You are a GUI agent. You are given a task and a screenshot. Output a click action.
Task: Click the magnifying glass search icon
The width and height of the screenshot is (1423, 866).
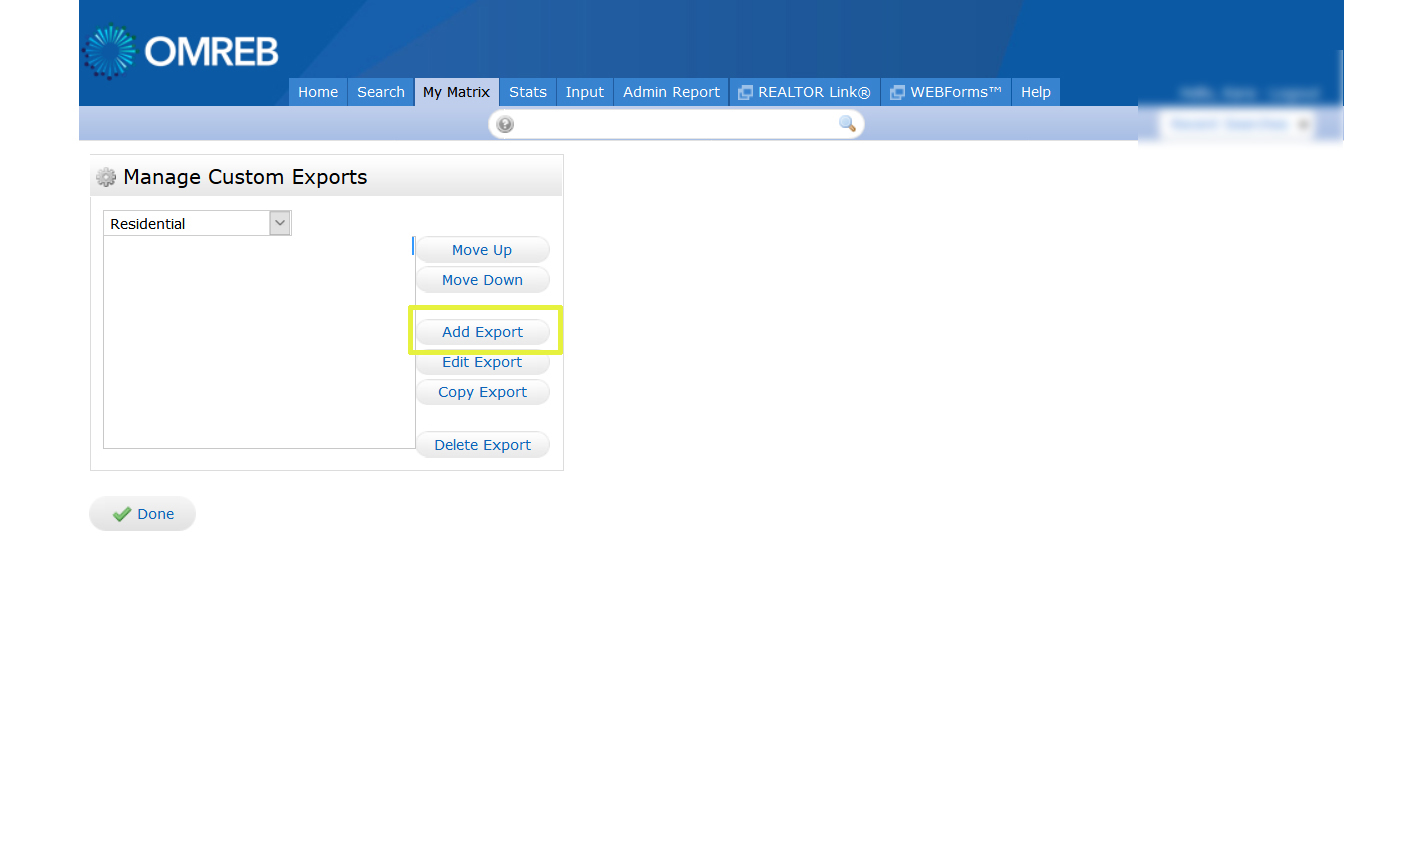point(847,124)
